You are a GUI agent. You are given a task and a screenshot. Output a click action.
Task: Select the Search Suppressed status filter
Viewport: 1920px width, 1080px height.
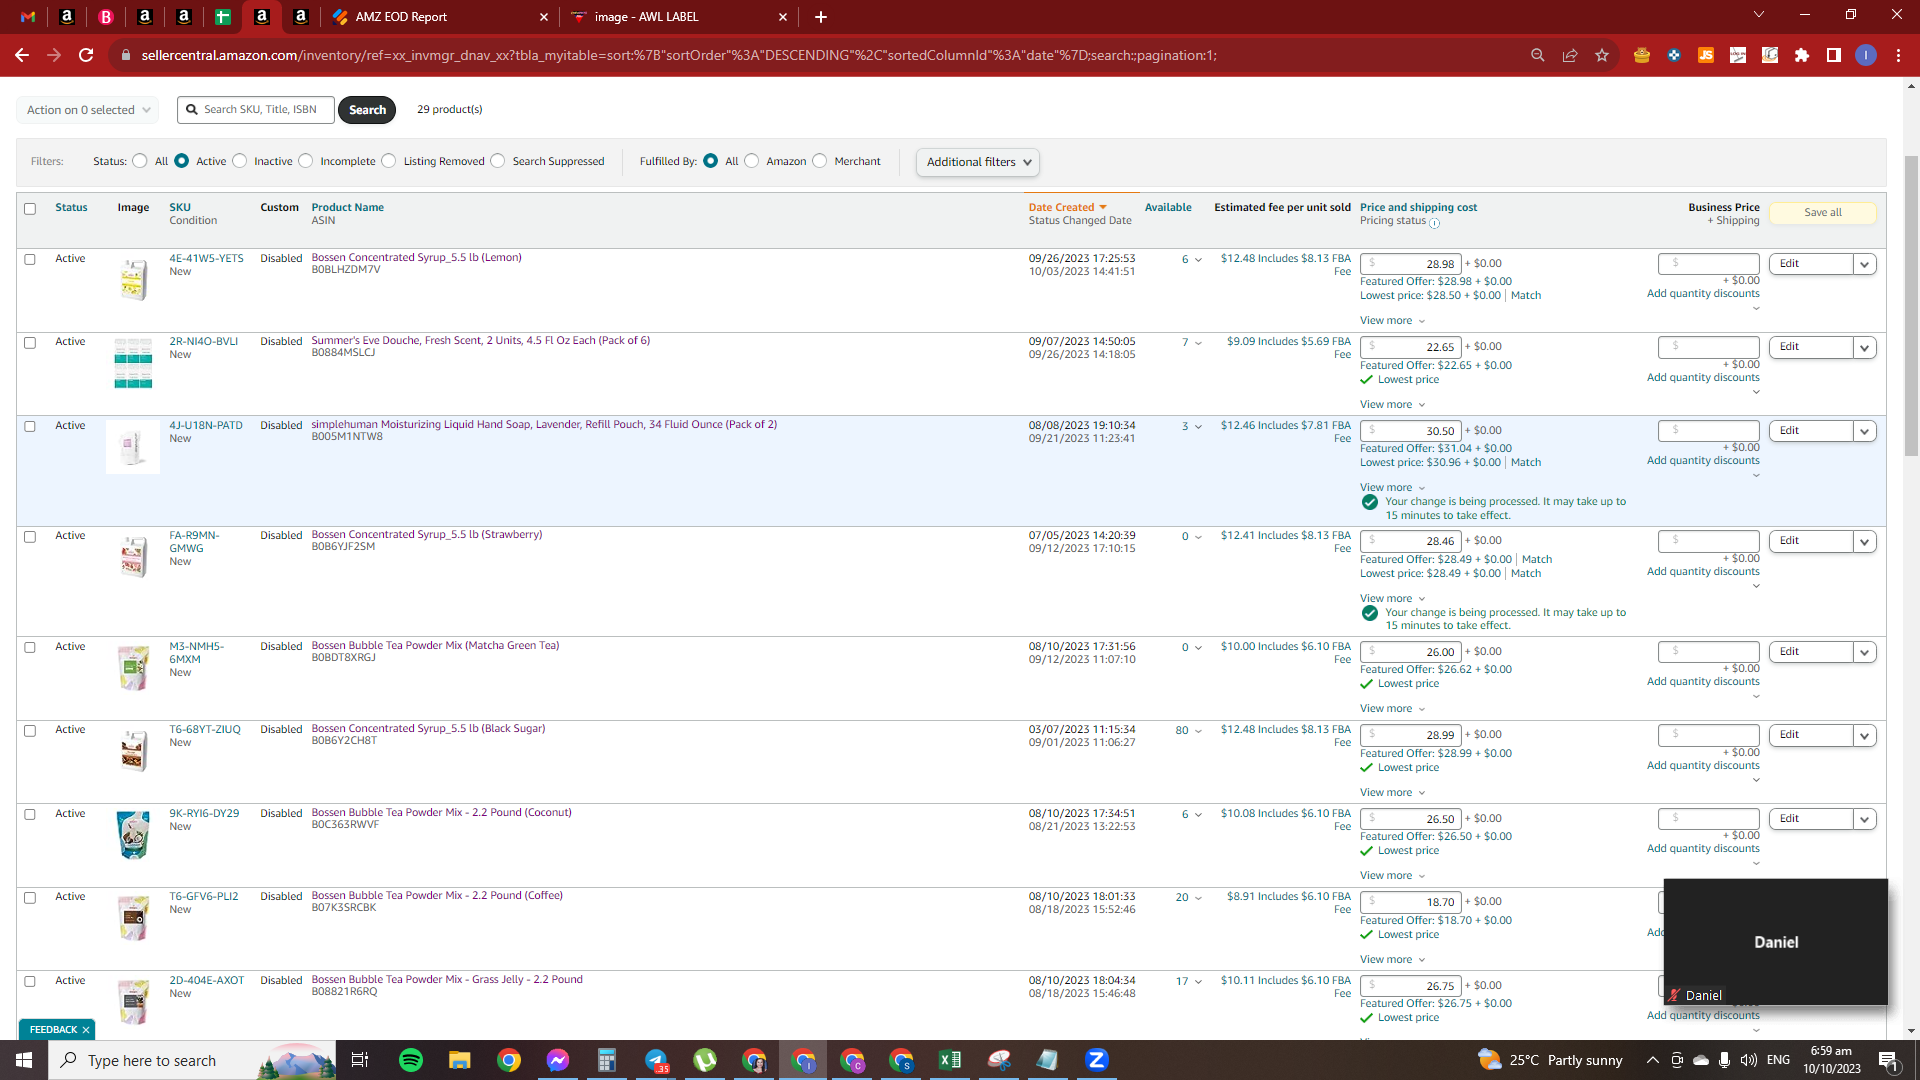498,161
